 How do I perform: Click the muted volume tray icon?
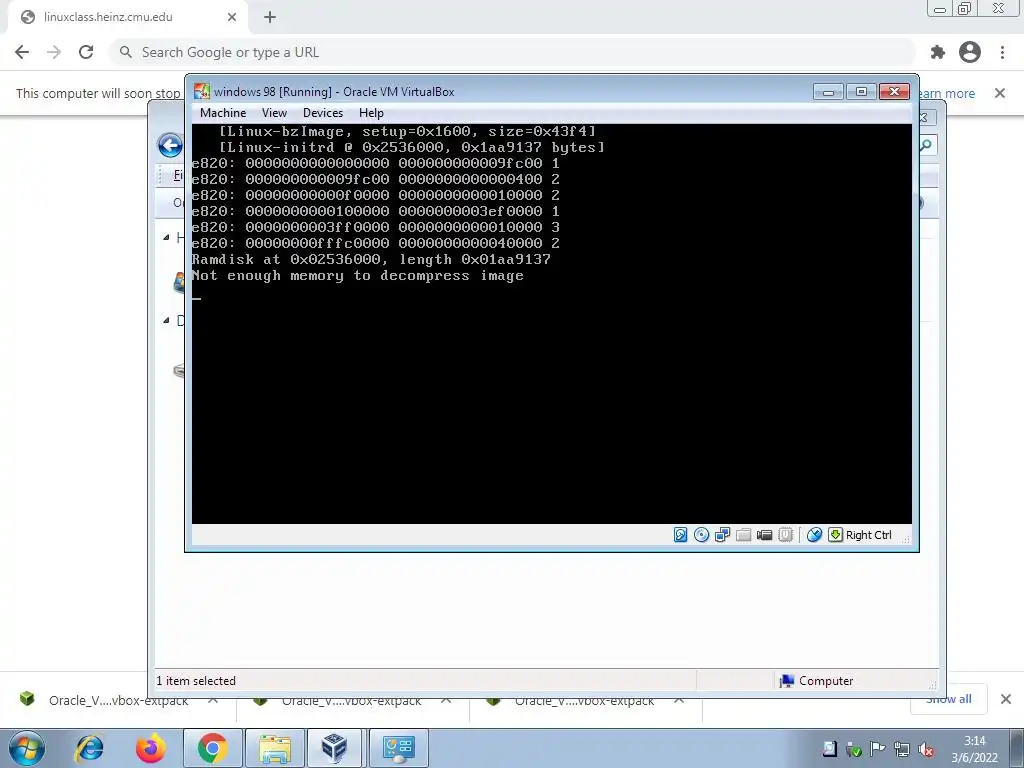(926, 749)
